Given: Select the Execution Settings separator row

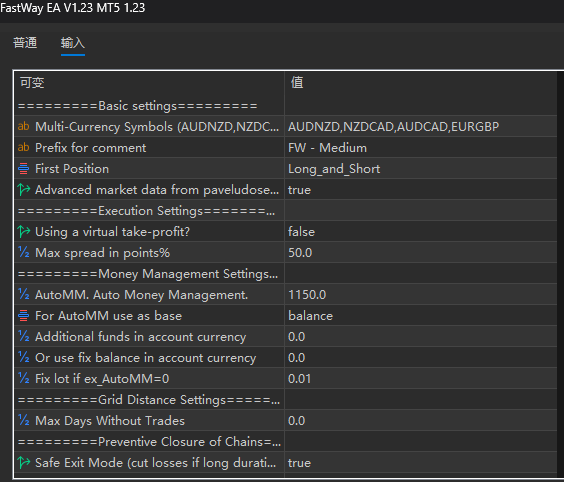Looking at the screenshot, I should tap(286, 210).
